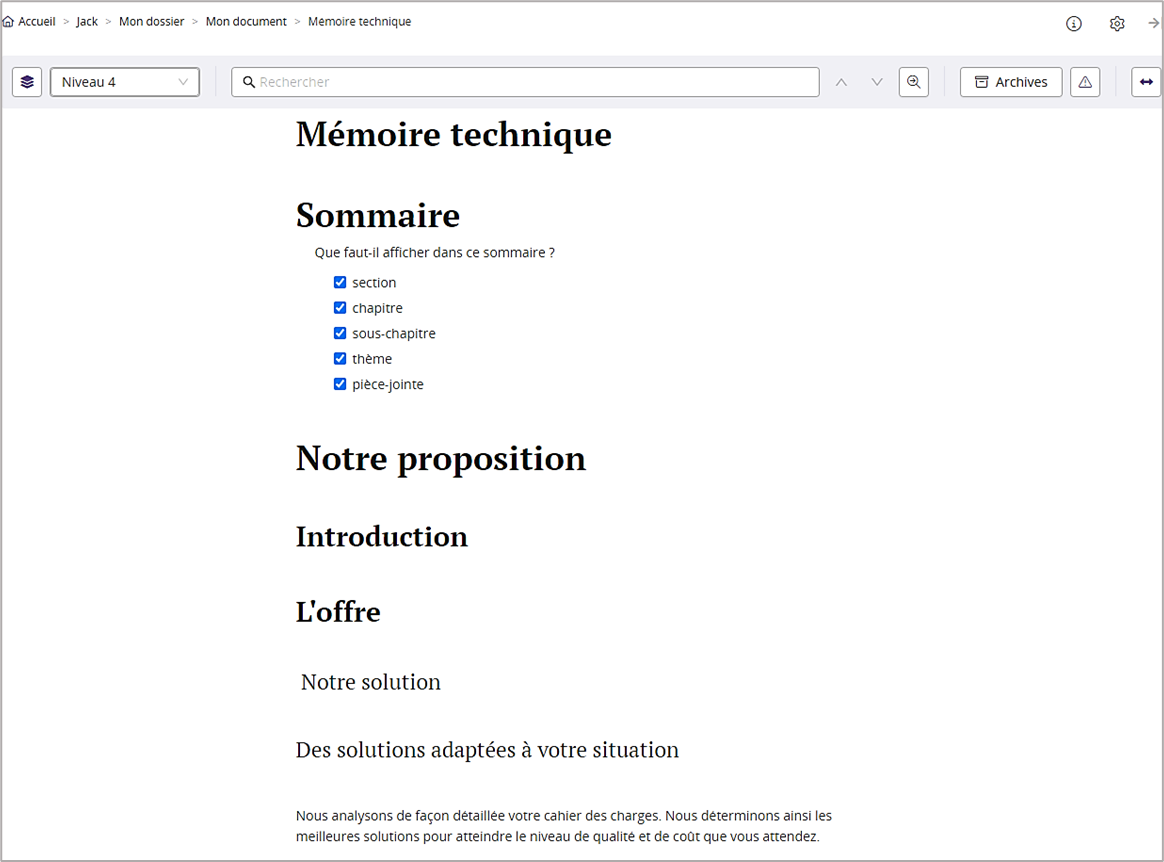
Task: Uncheck the section checkbox
Action: click(x=340, y=283)
